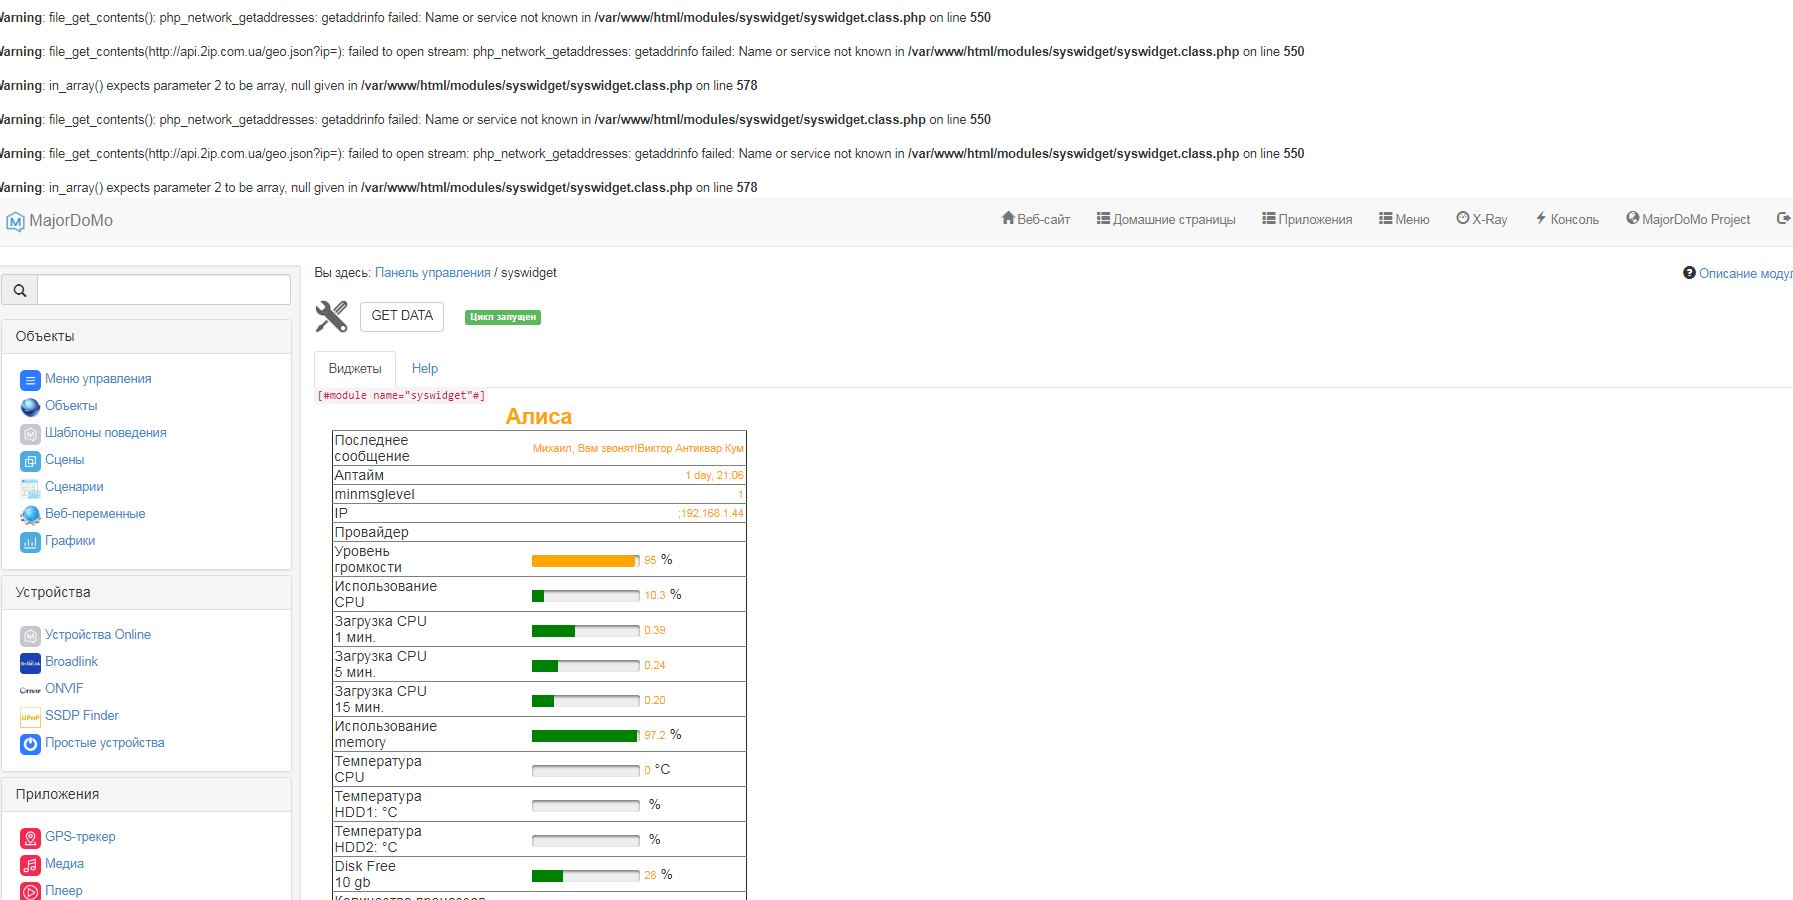
Task: Click the GET DATA button
Action: [402, 316]
